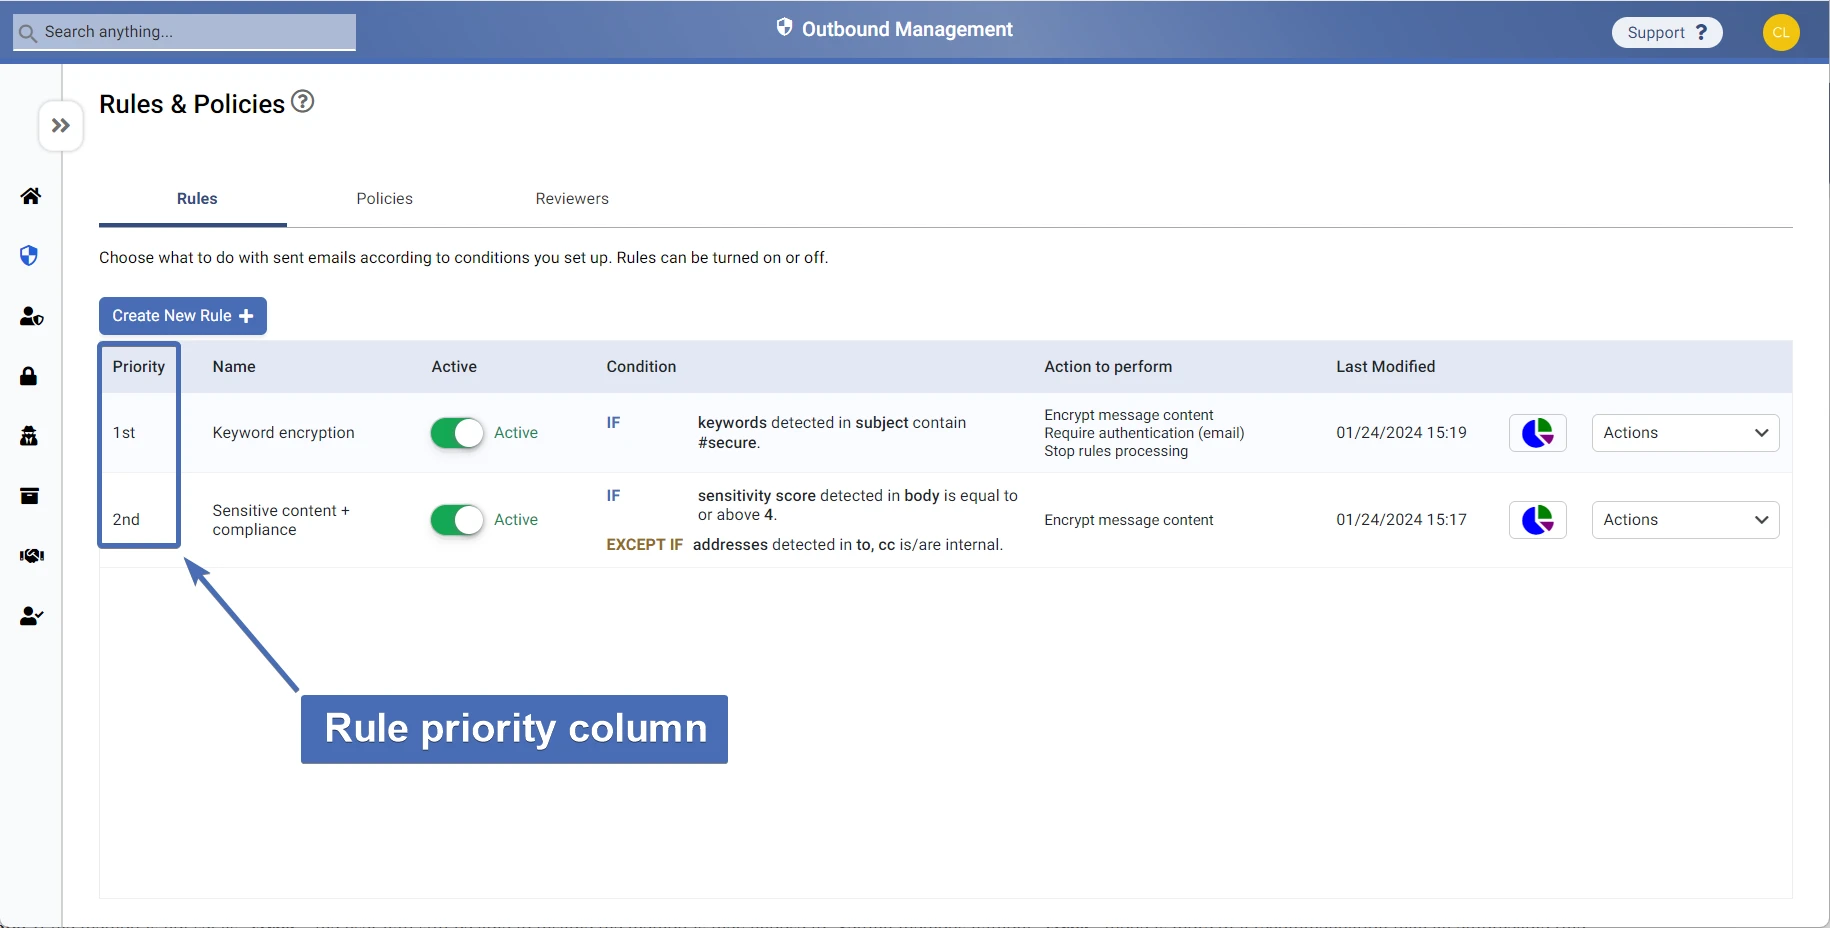Open Actions dropdown for Sensitive content rule

1685,520
